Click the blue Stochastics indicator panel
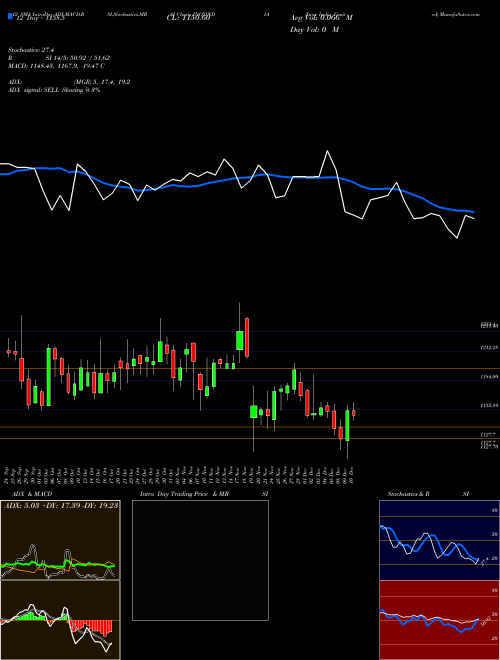Image resolution: width=500 pixels, height=660 pixels. 439,540
